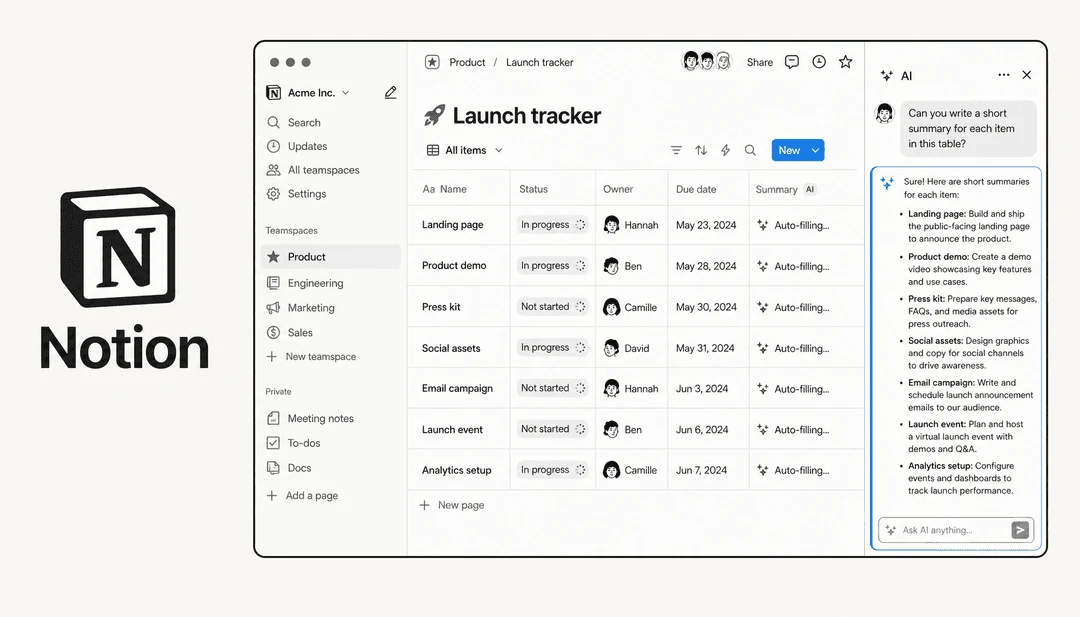1080x617 pixels.
Task: Click the filter icon in table toolbar
Action: pyautogui.click(x=676, y=150)
